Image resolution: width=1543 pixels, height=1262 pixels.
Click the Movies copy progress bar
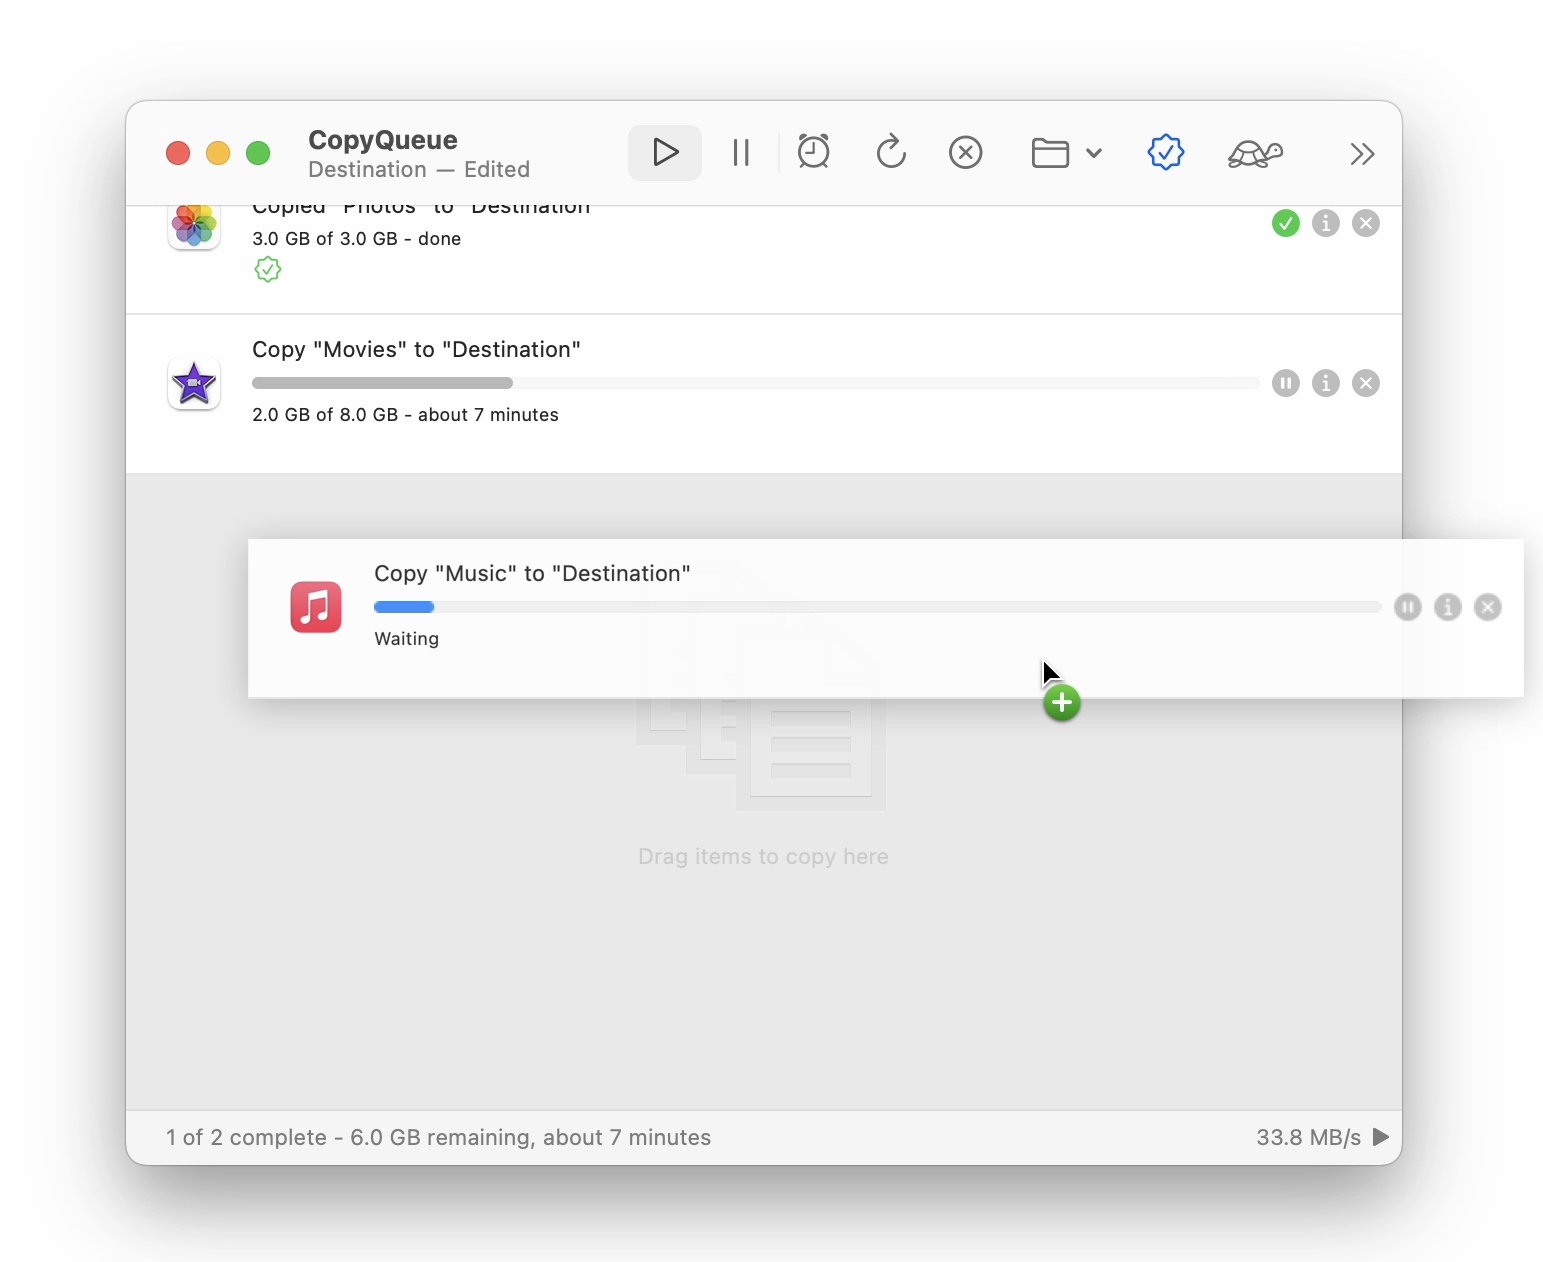tap(755, 383)
